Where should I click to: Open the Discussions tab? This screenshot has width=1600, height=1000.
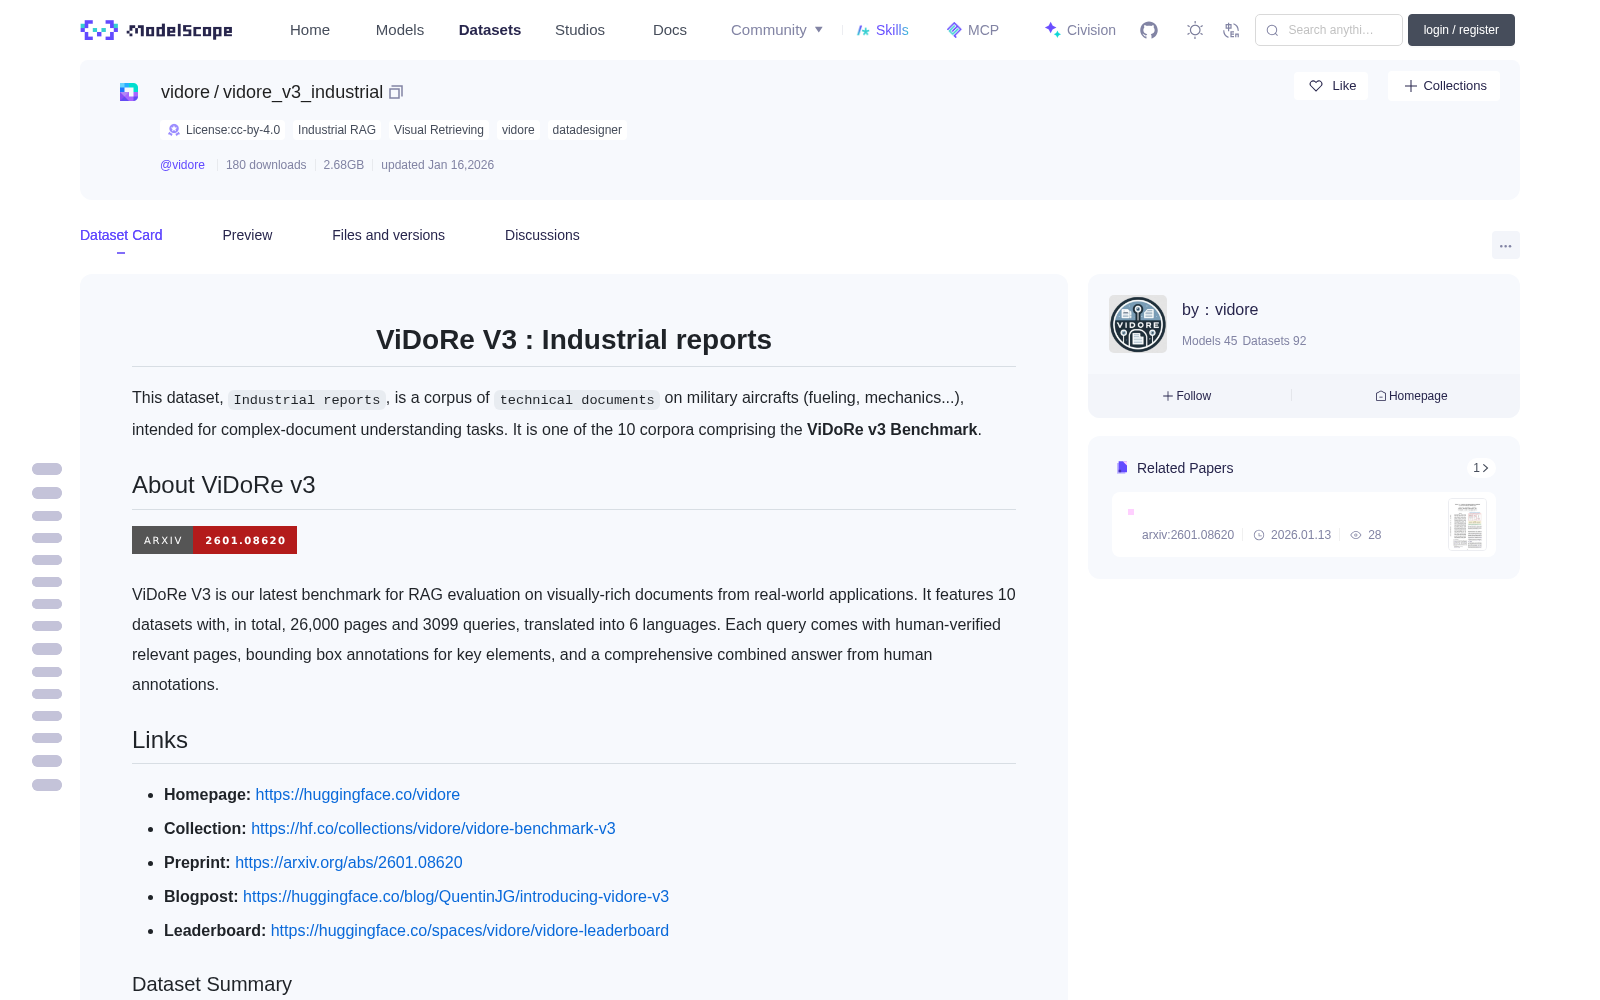click(x=542, y=235)
